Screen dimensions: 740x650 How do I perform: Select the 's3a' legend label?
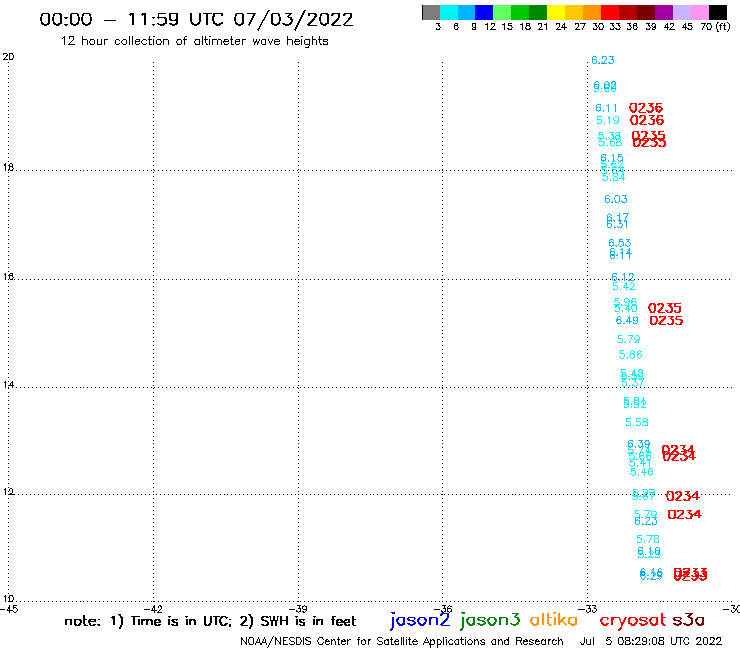point(688,620)
